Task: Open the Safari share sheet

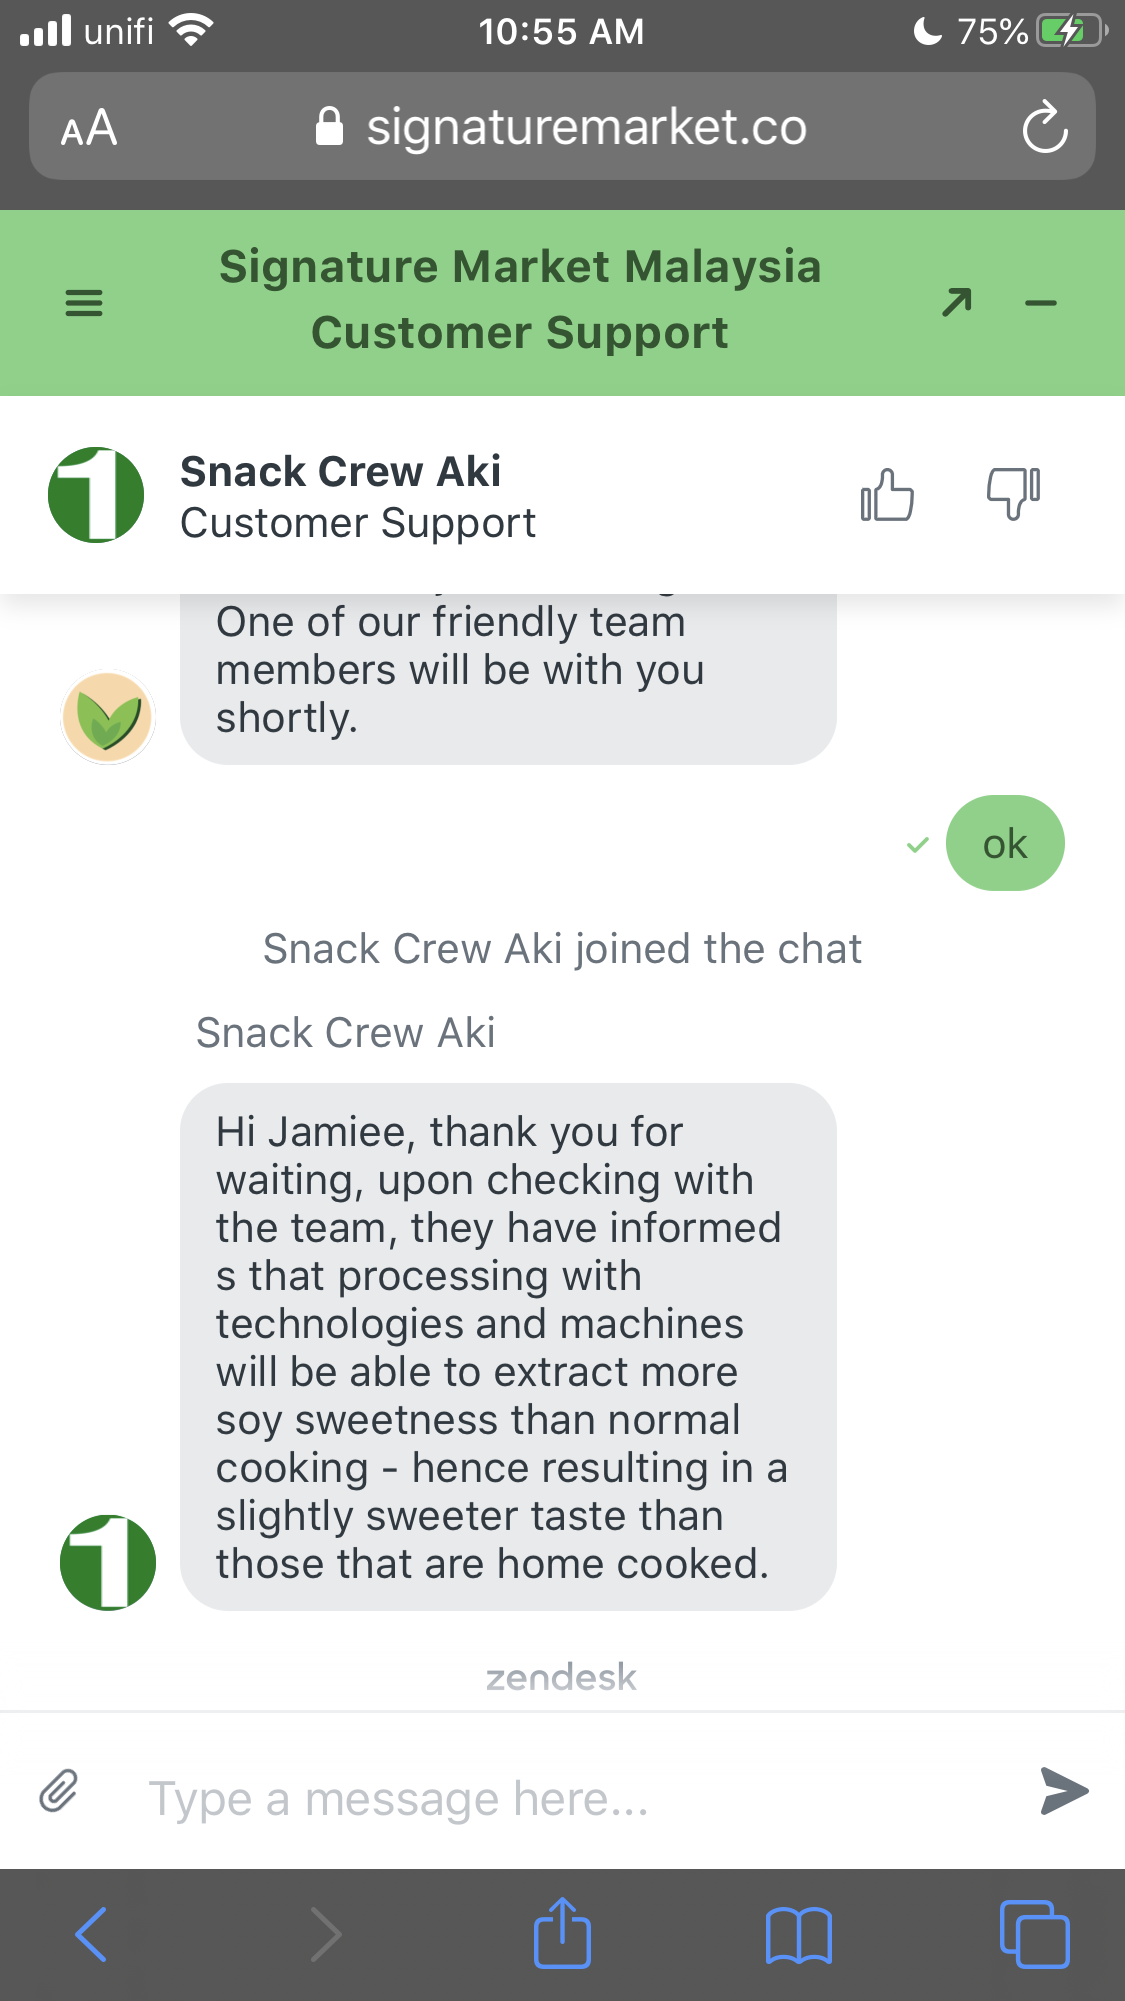Action: pyautogui.click(x=562, y=1932)
